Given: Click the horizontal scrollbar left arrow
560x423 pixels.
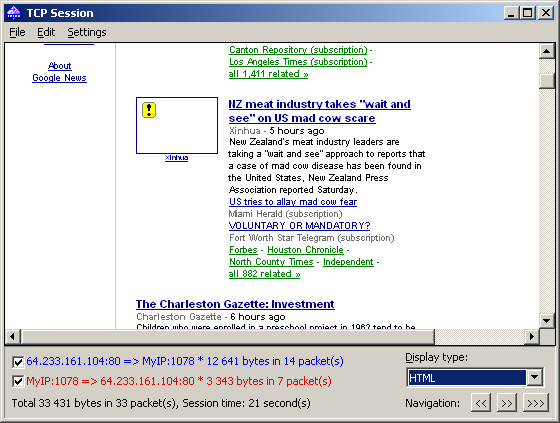Looking at the screenshot, I should 12,336.
